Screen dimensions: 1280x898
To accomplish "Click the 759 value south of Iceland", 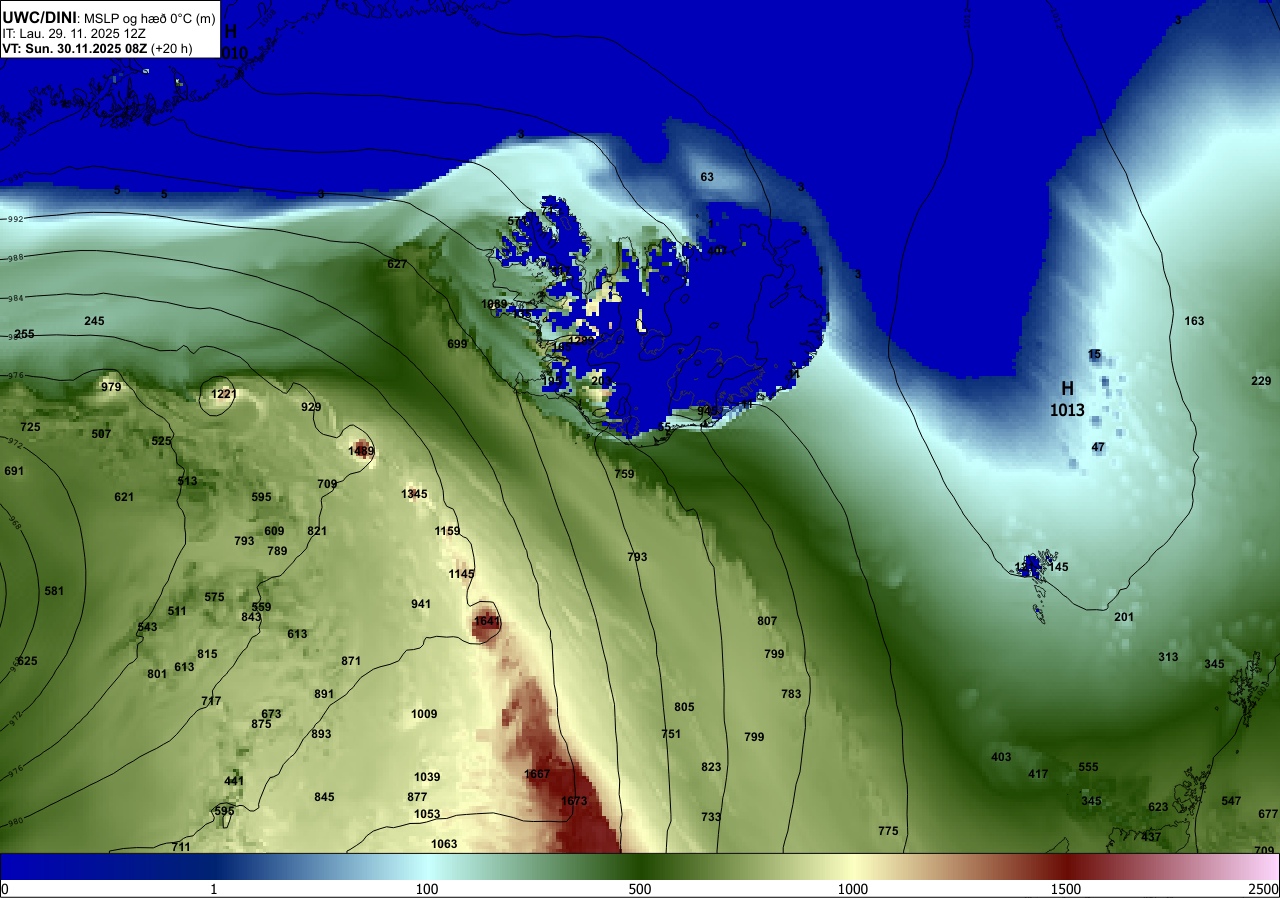I will [624, 474].
